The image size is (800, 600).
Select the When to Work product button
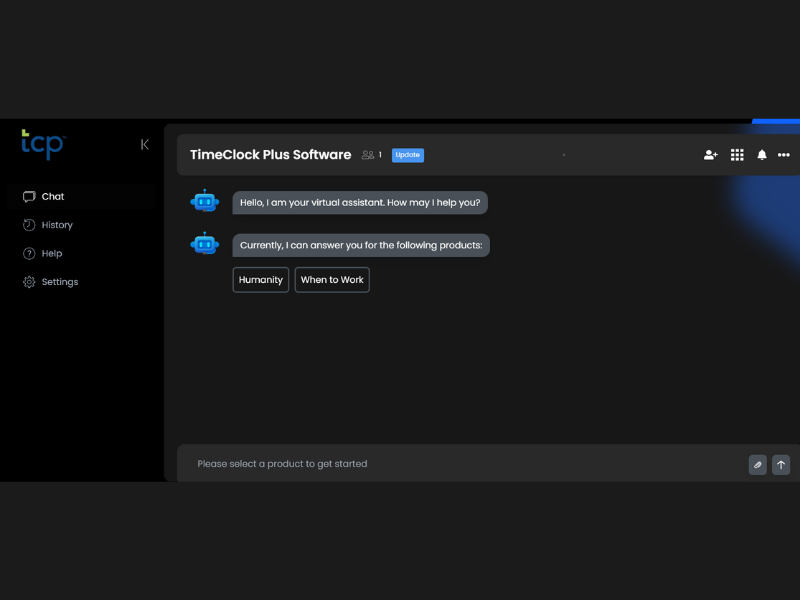(332, 280)
